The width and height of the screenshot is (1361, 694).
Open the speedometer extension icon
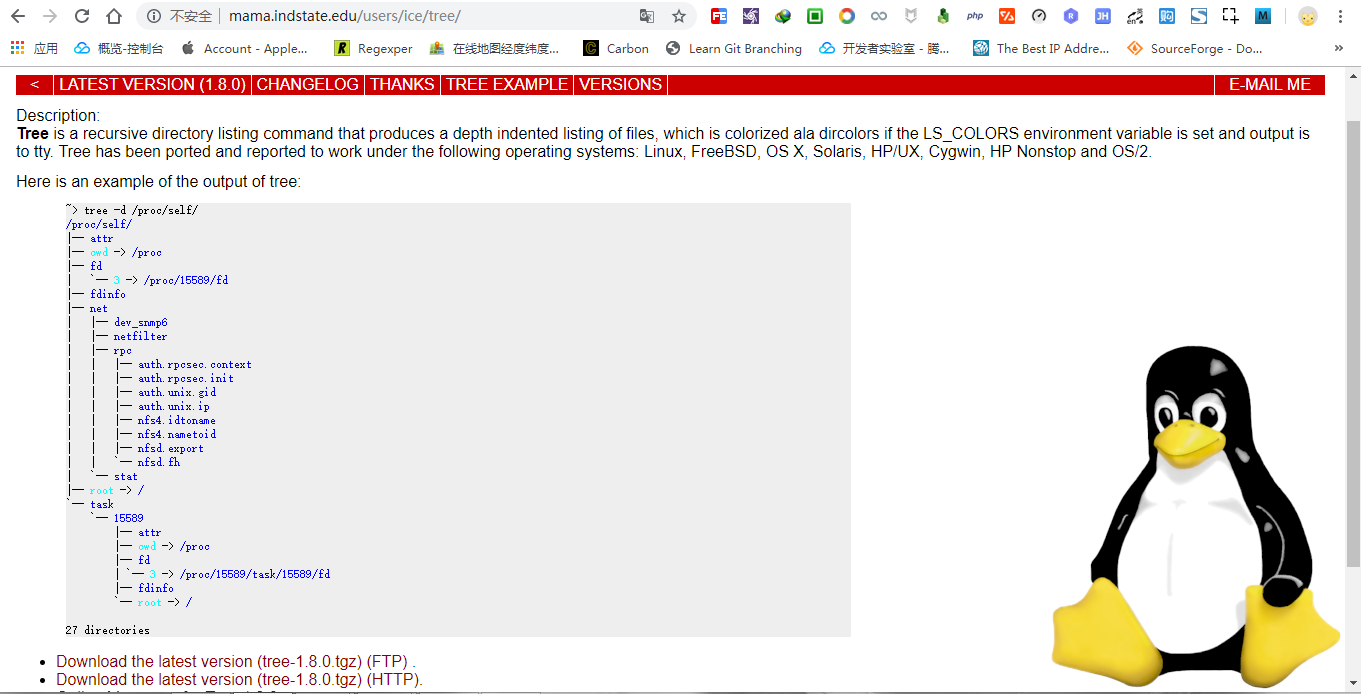(1039, 16)
